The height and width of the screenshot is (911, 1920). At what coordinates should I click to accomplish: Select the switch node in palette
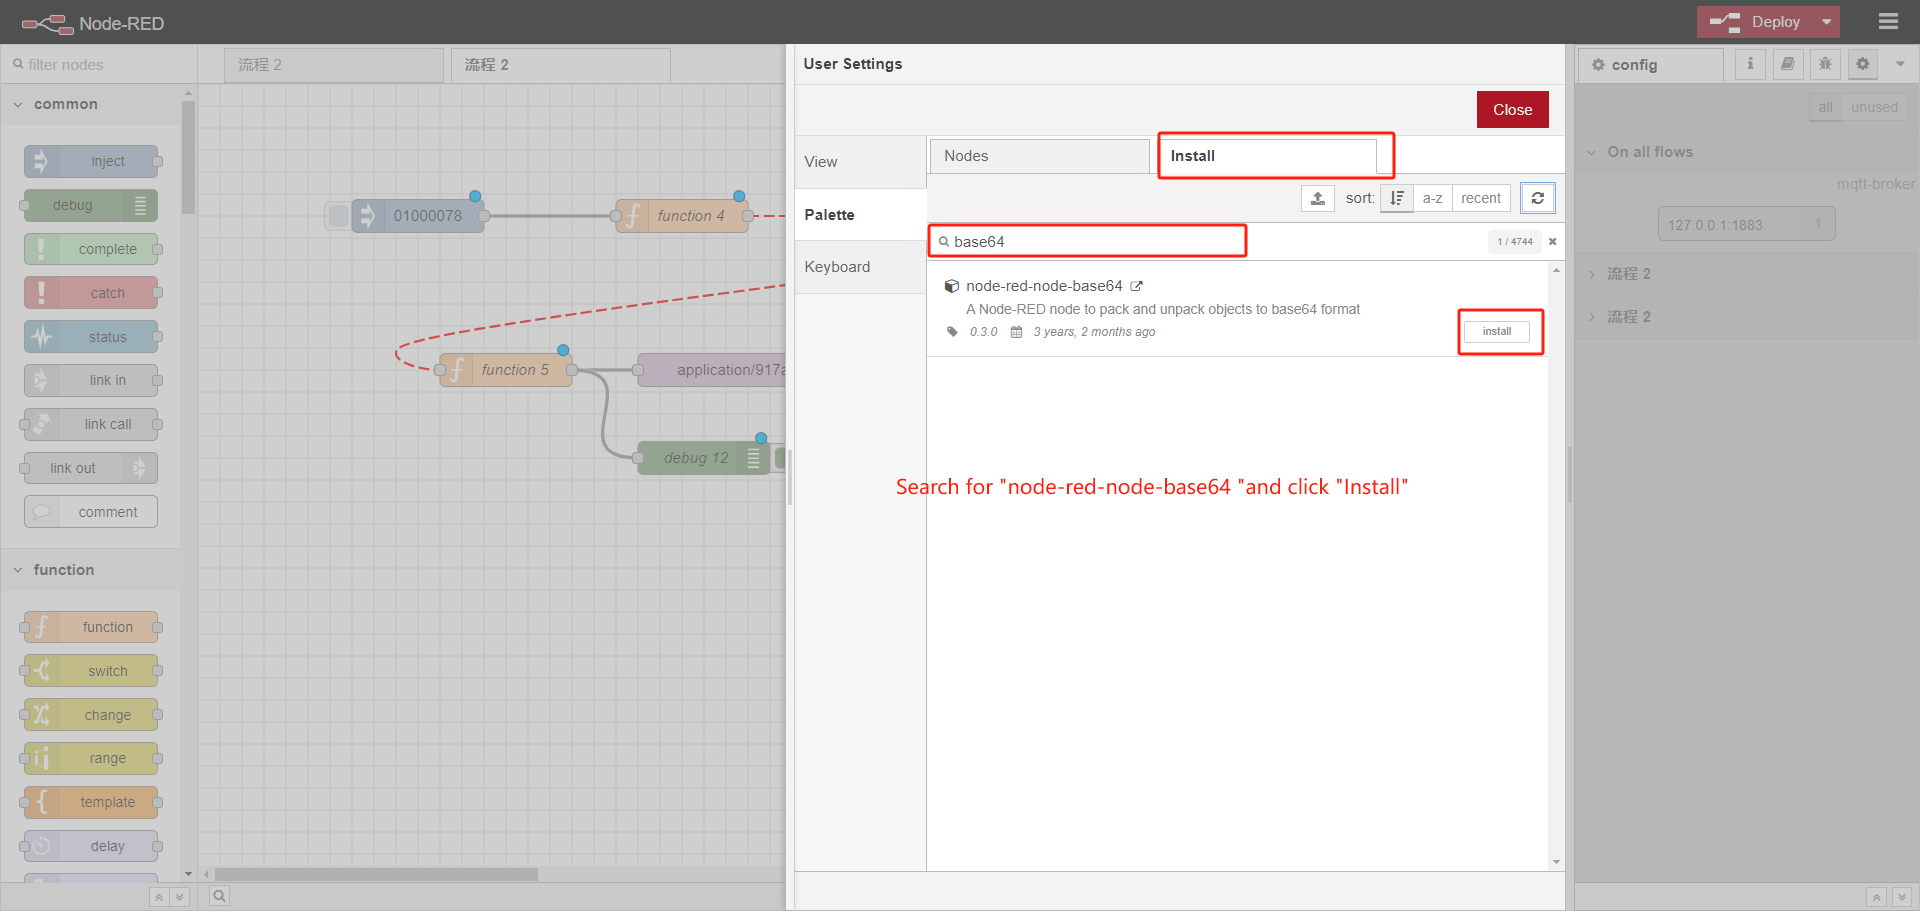tap(91, 671)
